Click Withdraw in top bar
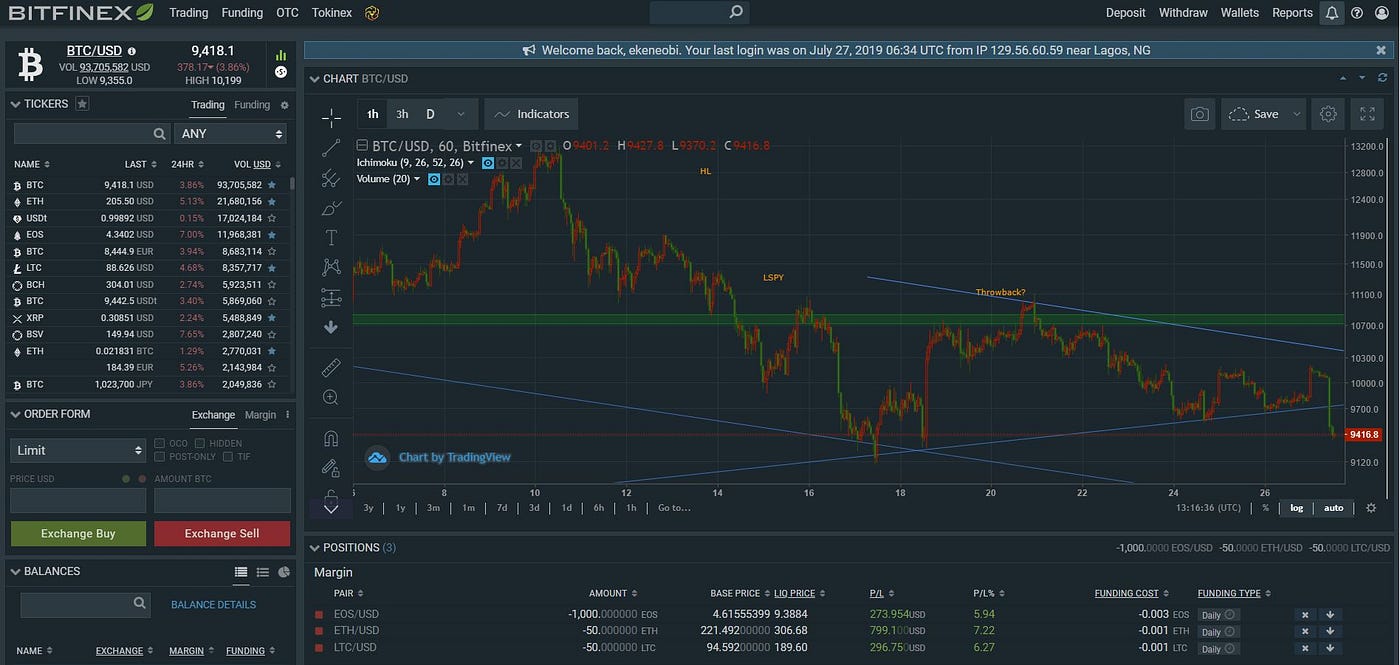 pyautogui.click(x=1183, y=13)
